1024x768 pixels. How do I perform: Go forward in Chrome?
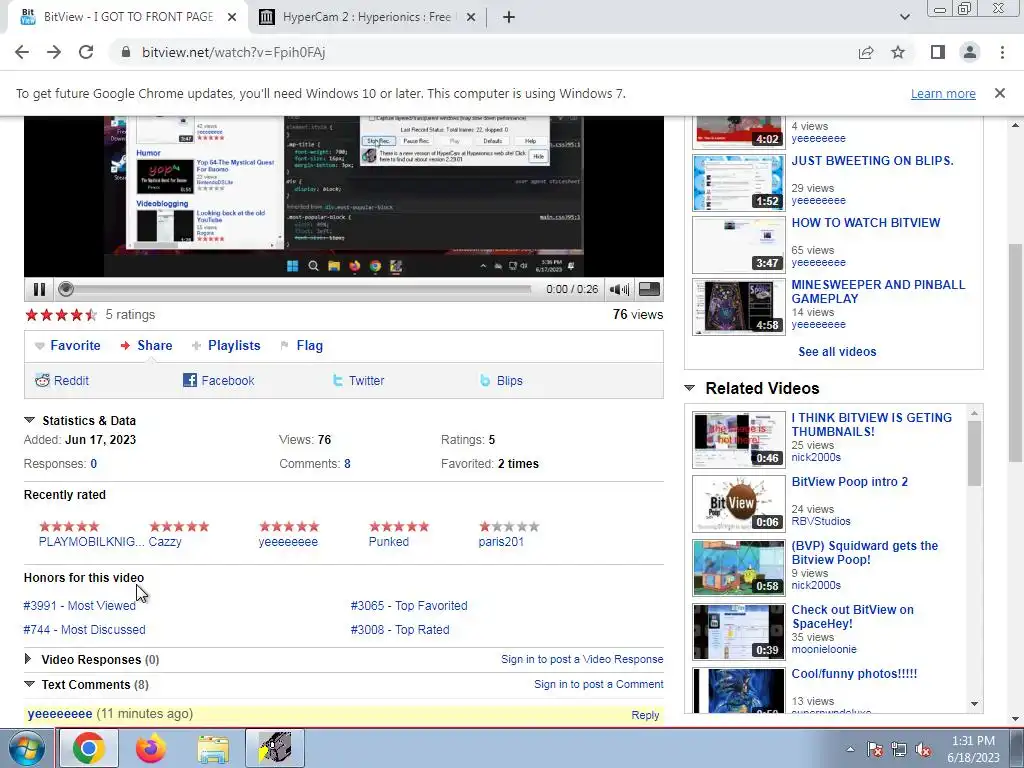pos(54,52)
